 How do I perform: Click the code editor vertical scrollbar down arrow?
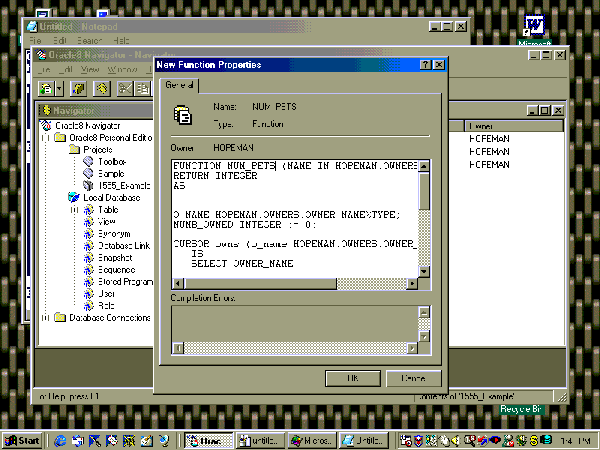tap(424, 272)
